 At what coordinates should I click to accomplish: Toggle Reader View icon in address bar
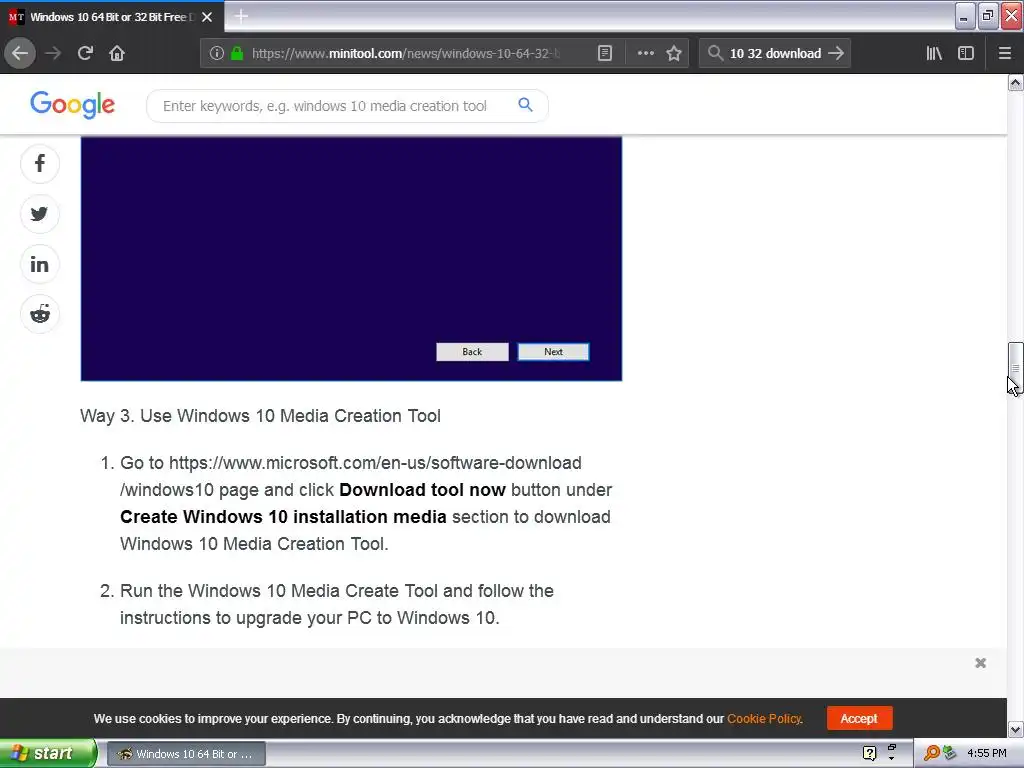pyautogui.click(x=605, y=54)
